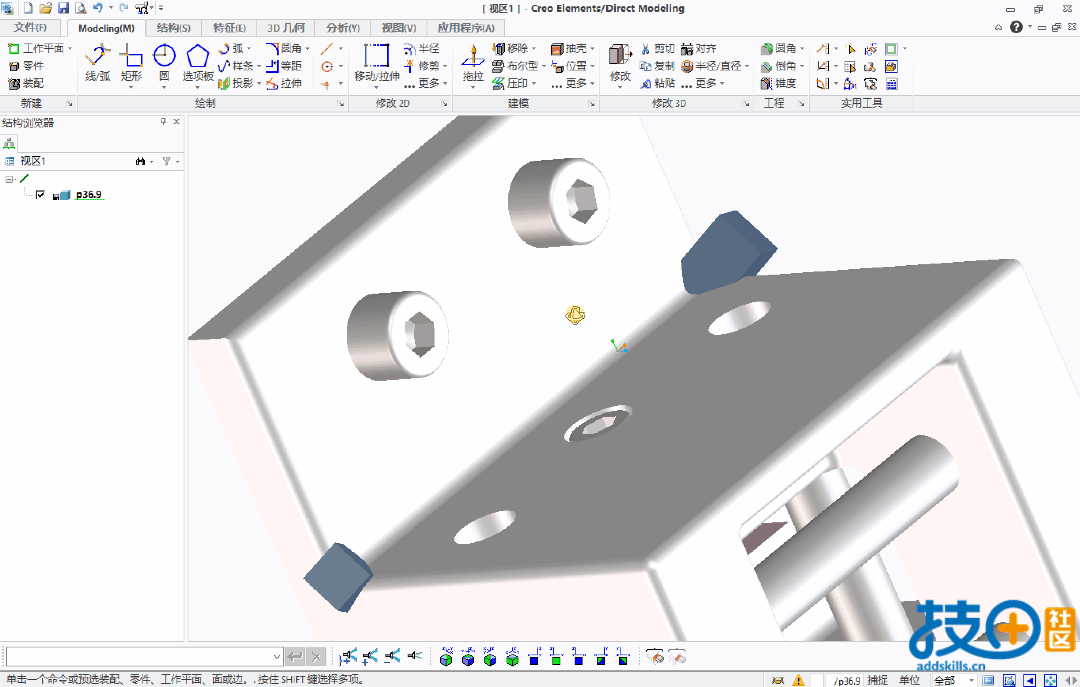The image size is (1080, 687).
Task: Open the 文件(F) menu tab
Action: point(30,28)
